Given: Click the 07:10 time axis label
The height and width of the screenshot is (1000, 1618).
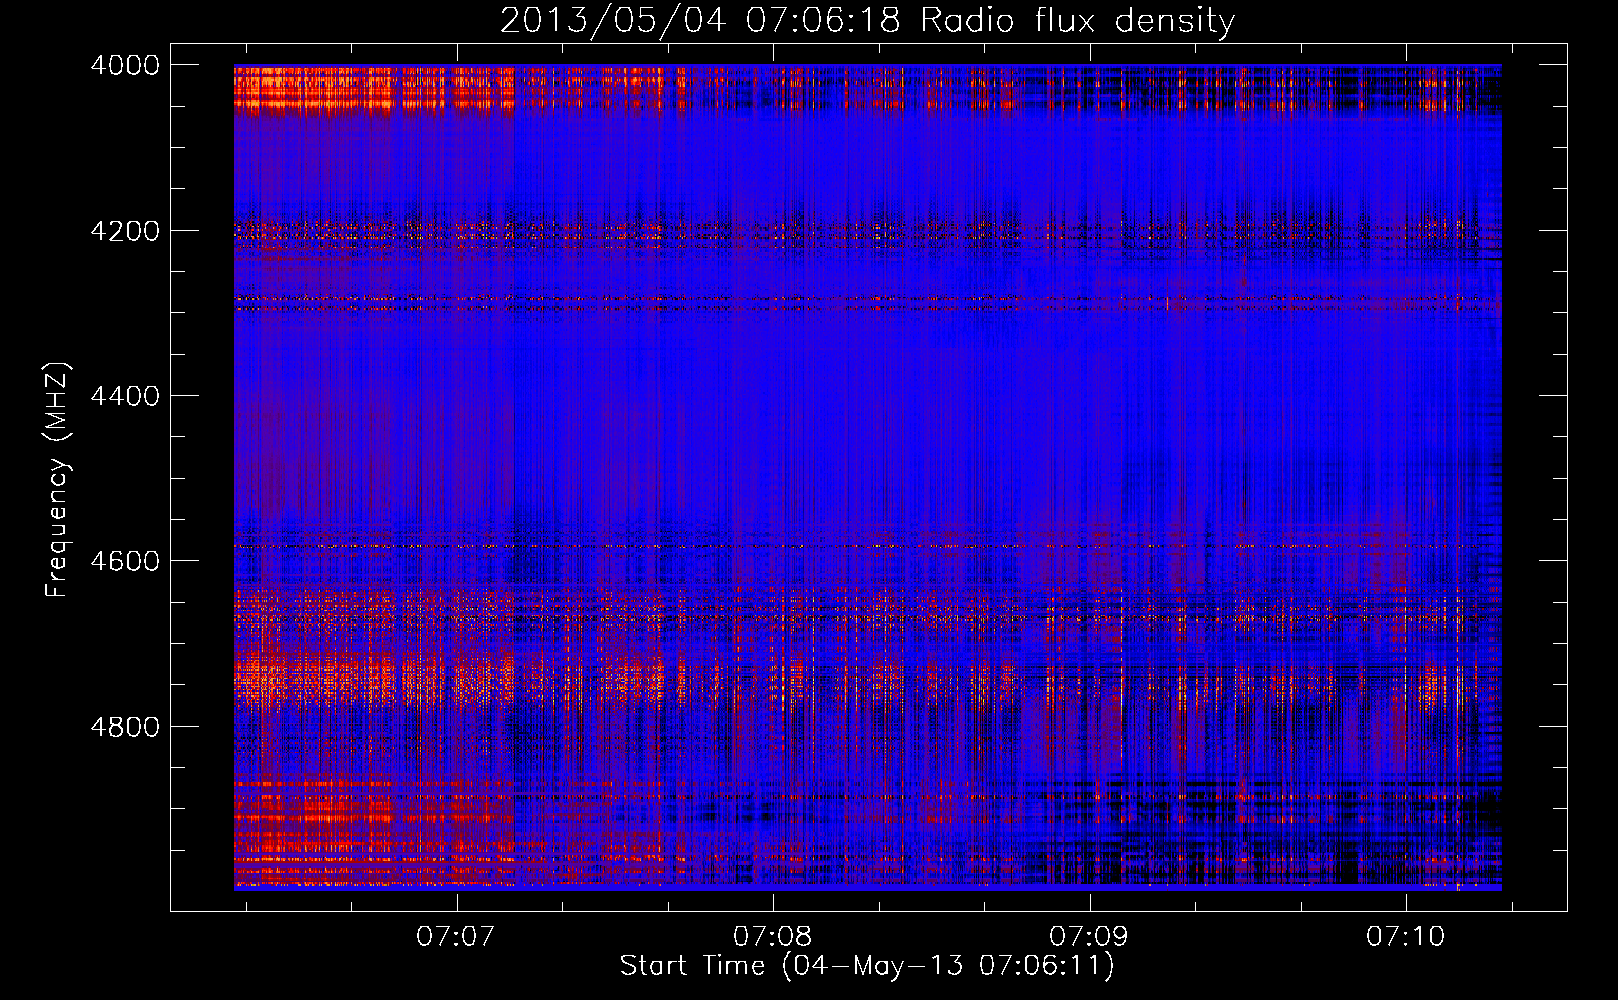Looking at the screenshot, I should point(1406,936).
